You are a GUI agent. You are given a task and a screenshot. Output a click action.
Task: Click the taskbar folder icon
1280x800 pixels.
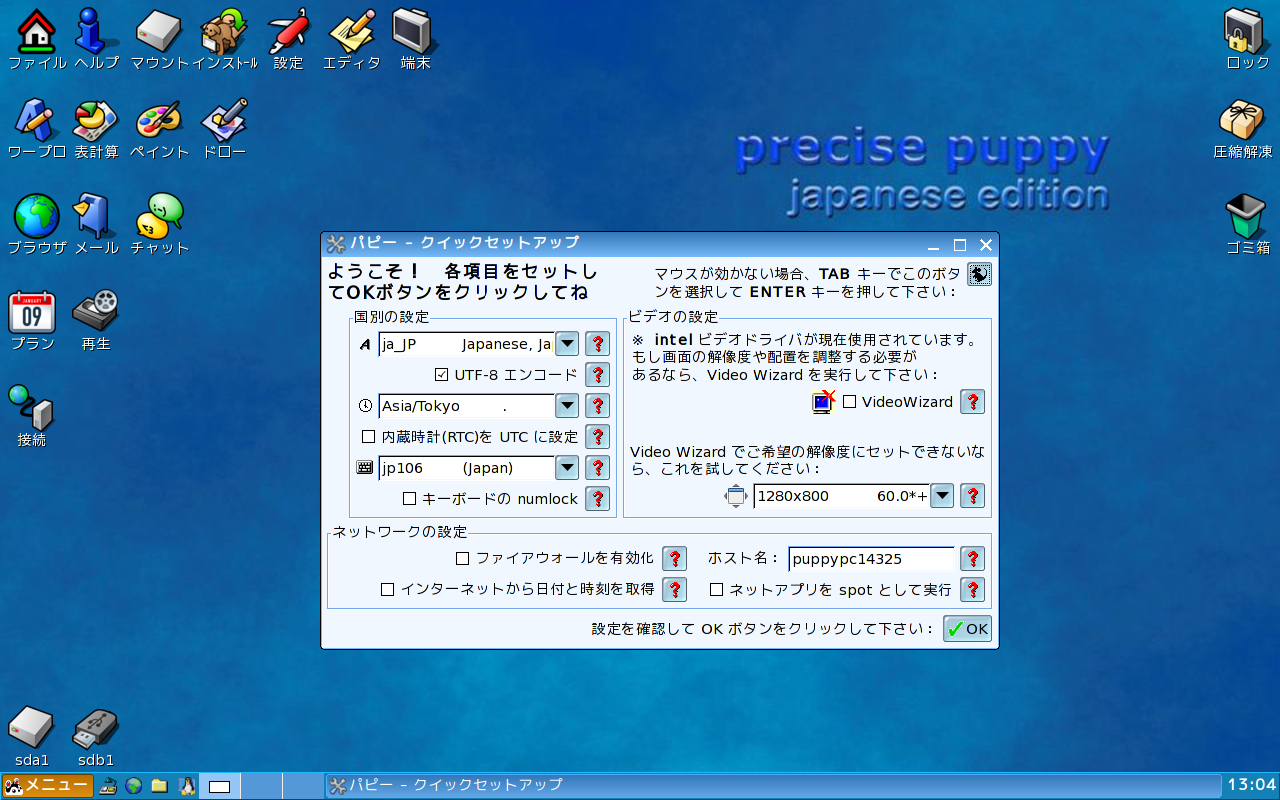click(159, 786)
